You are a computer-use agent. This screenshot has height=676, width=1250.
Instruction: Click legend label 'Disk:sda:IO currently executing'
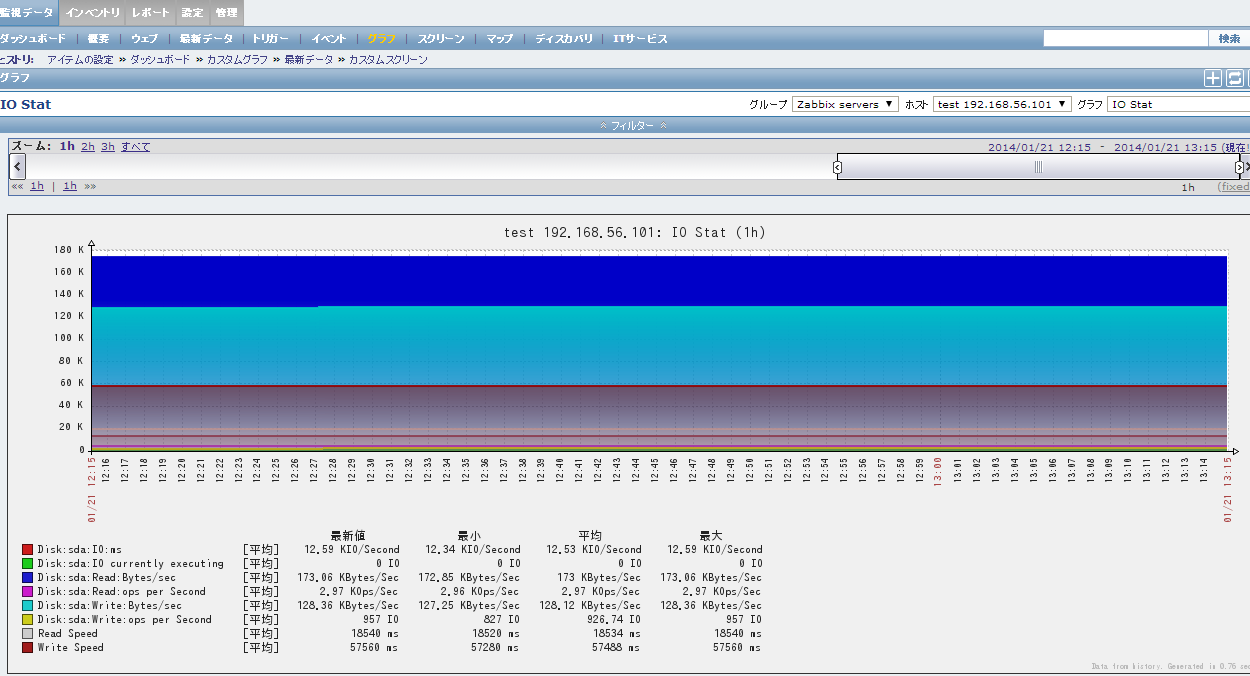pyautogui.click(x=130, y=564)
